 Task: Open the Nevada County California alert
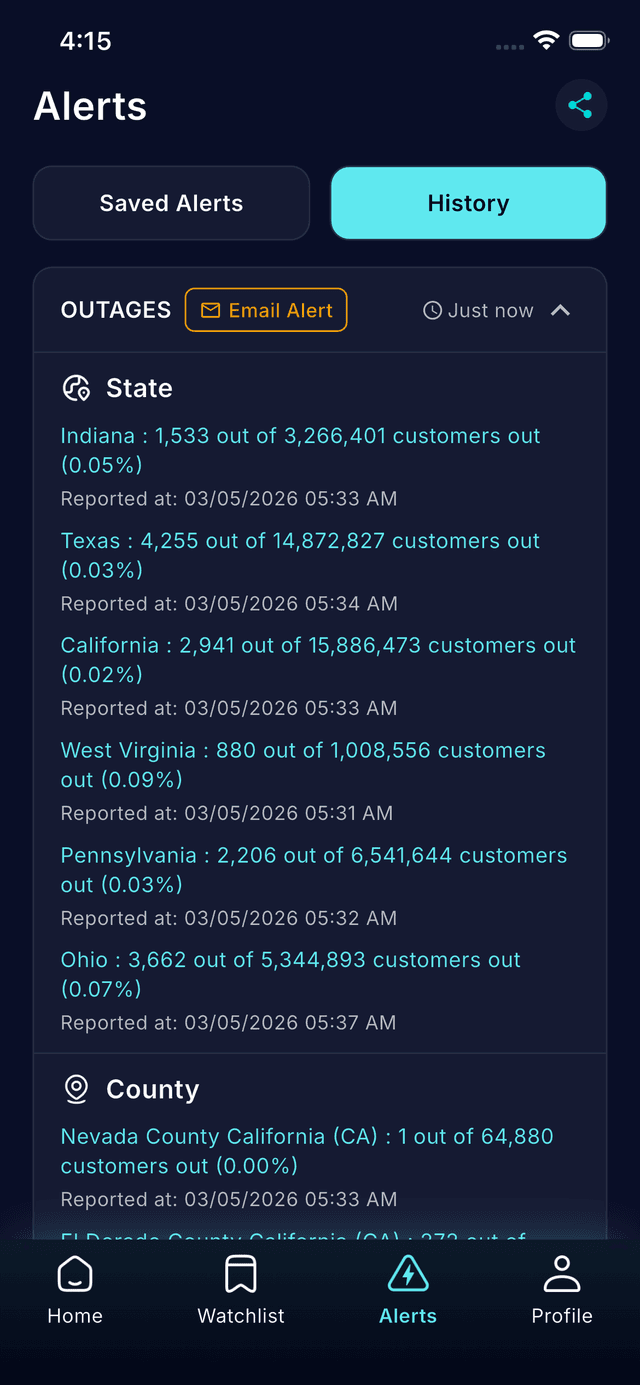(306, 1151)
